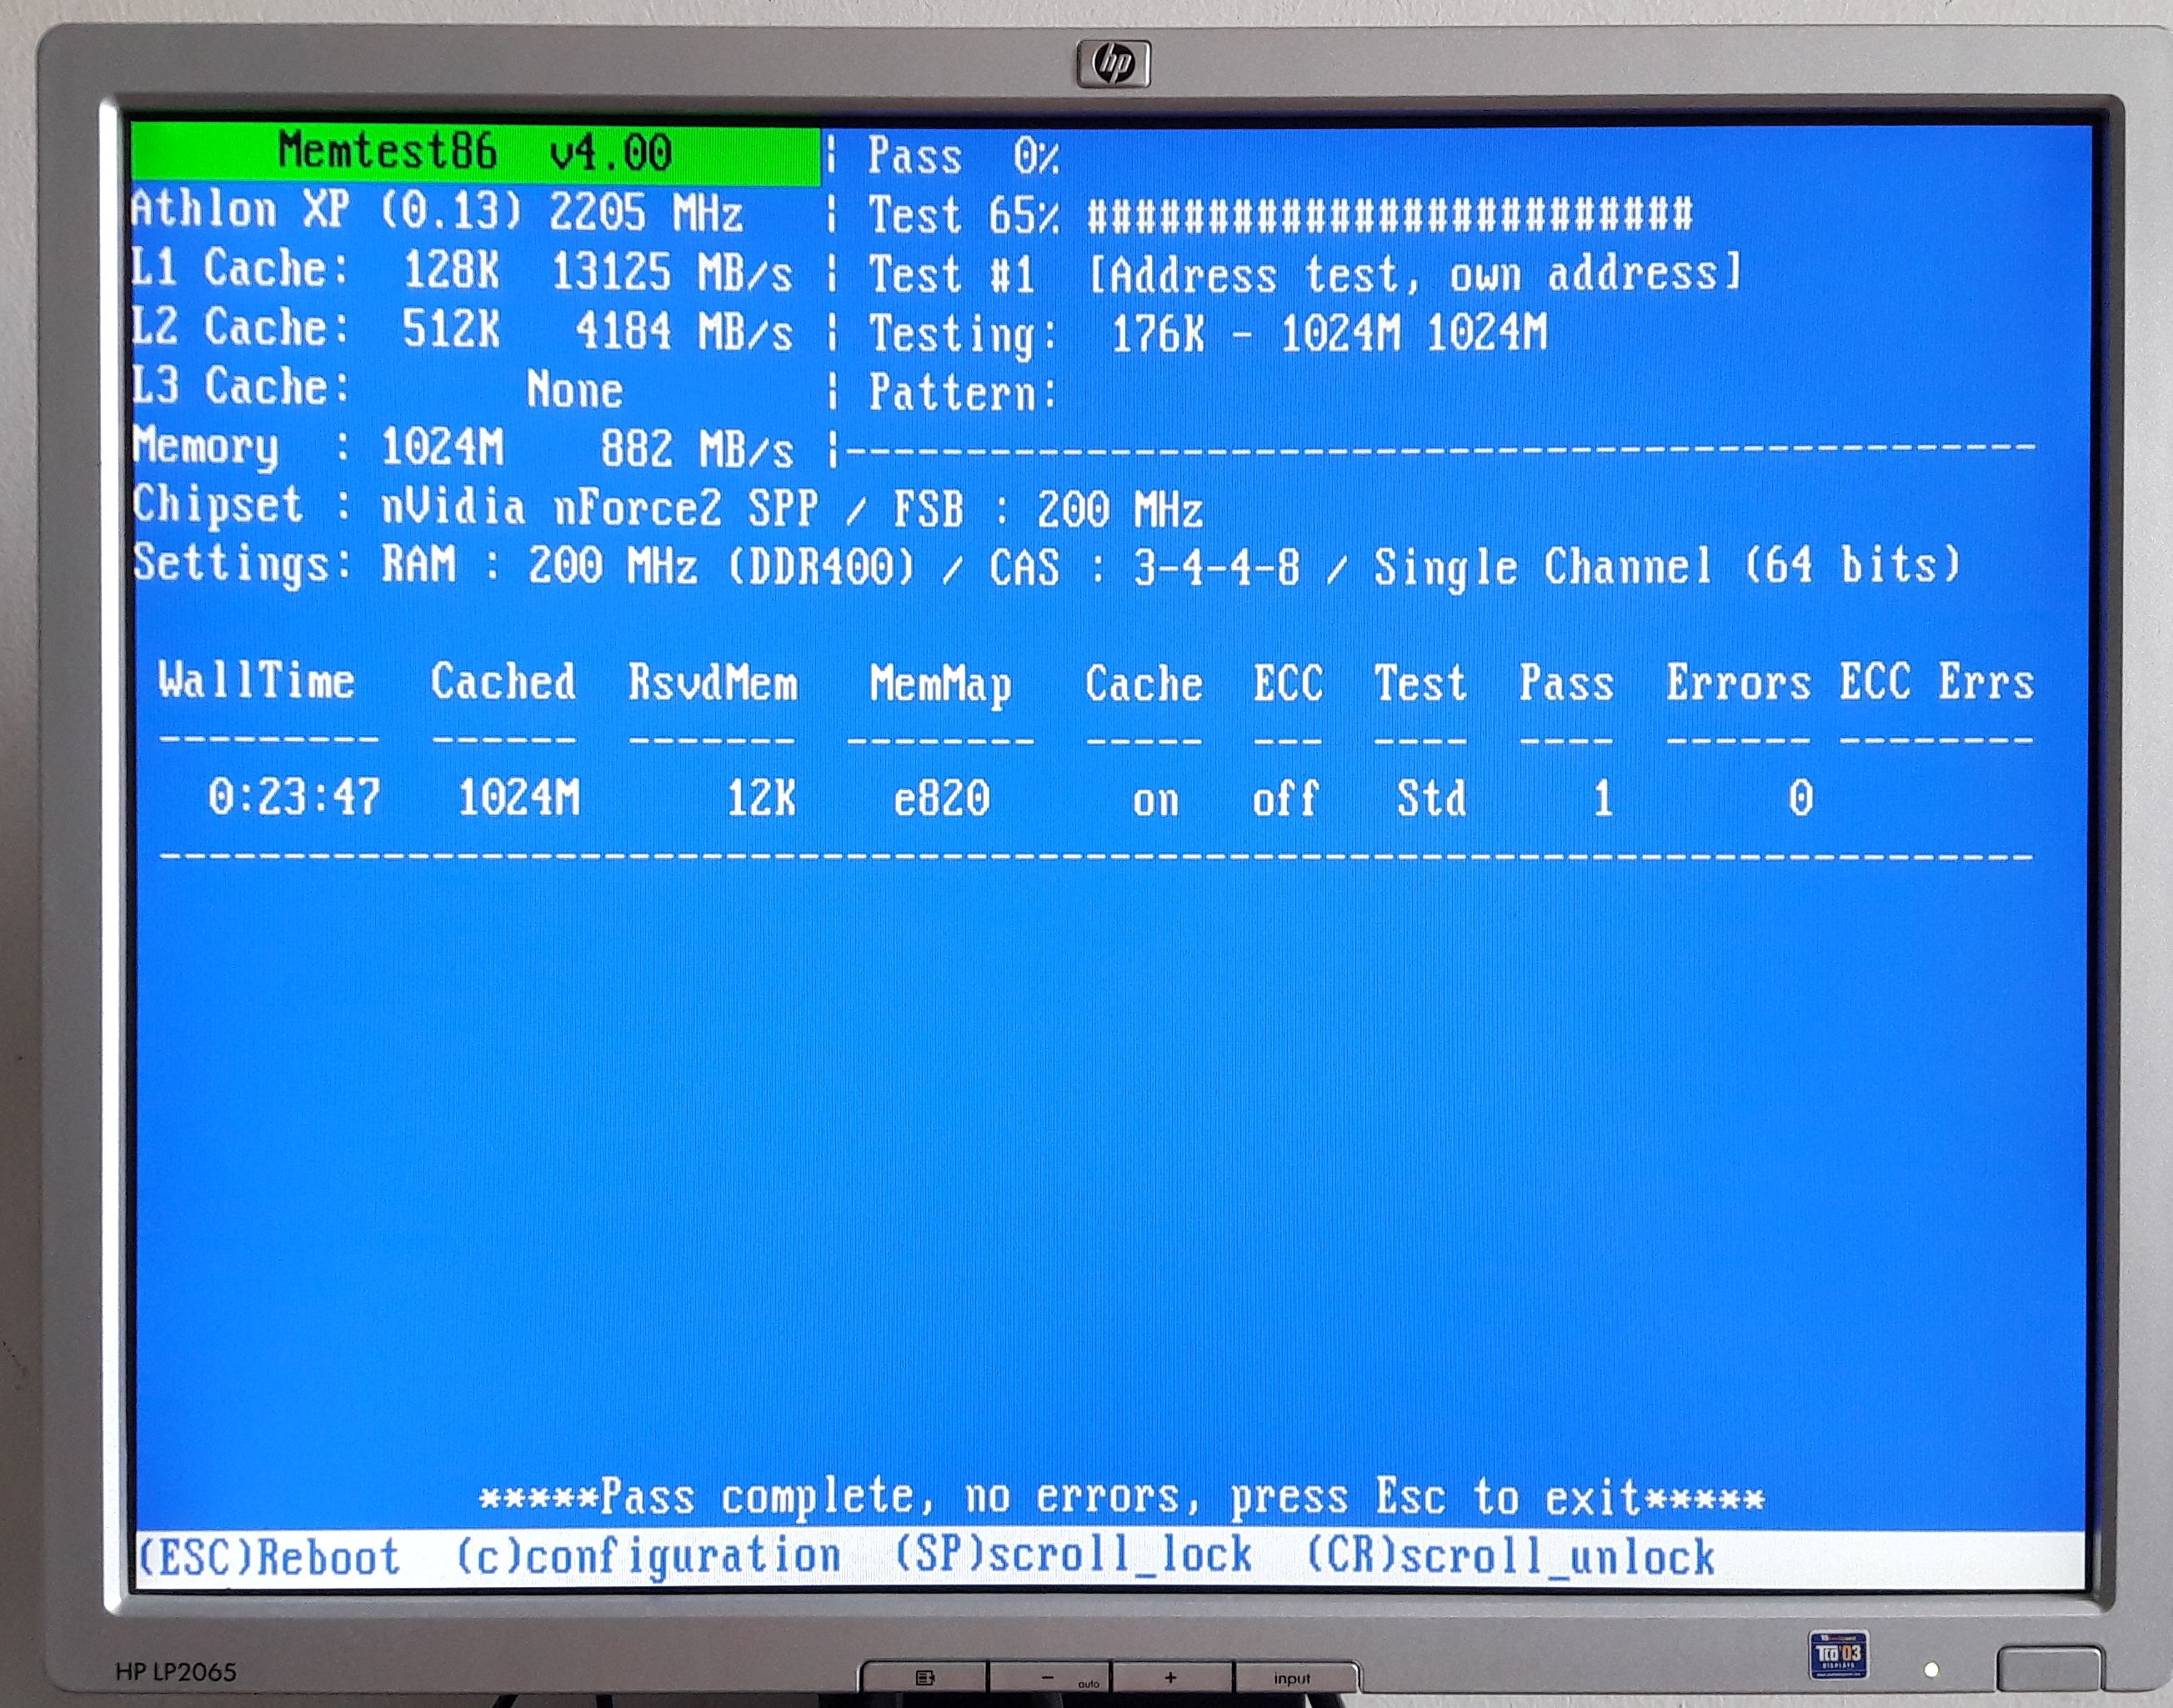The height and width of the screenshot is (1708, 2173).
Task: Click the L1 Cache 128K value
Action: point(450,270)
